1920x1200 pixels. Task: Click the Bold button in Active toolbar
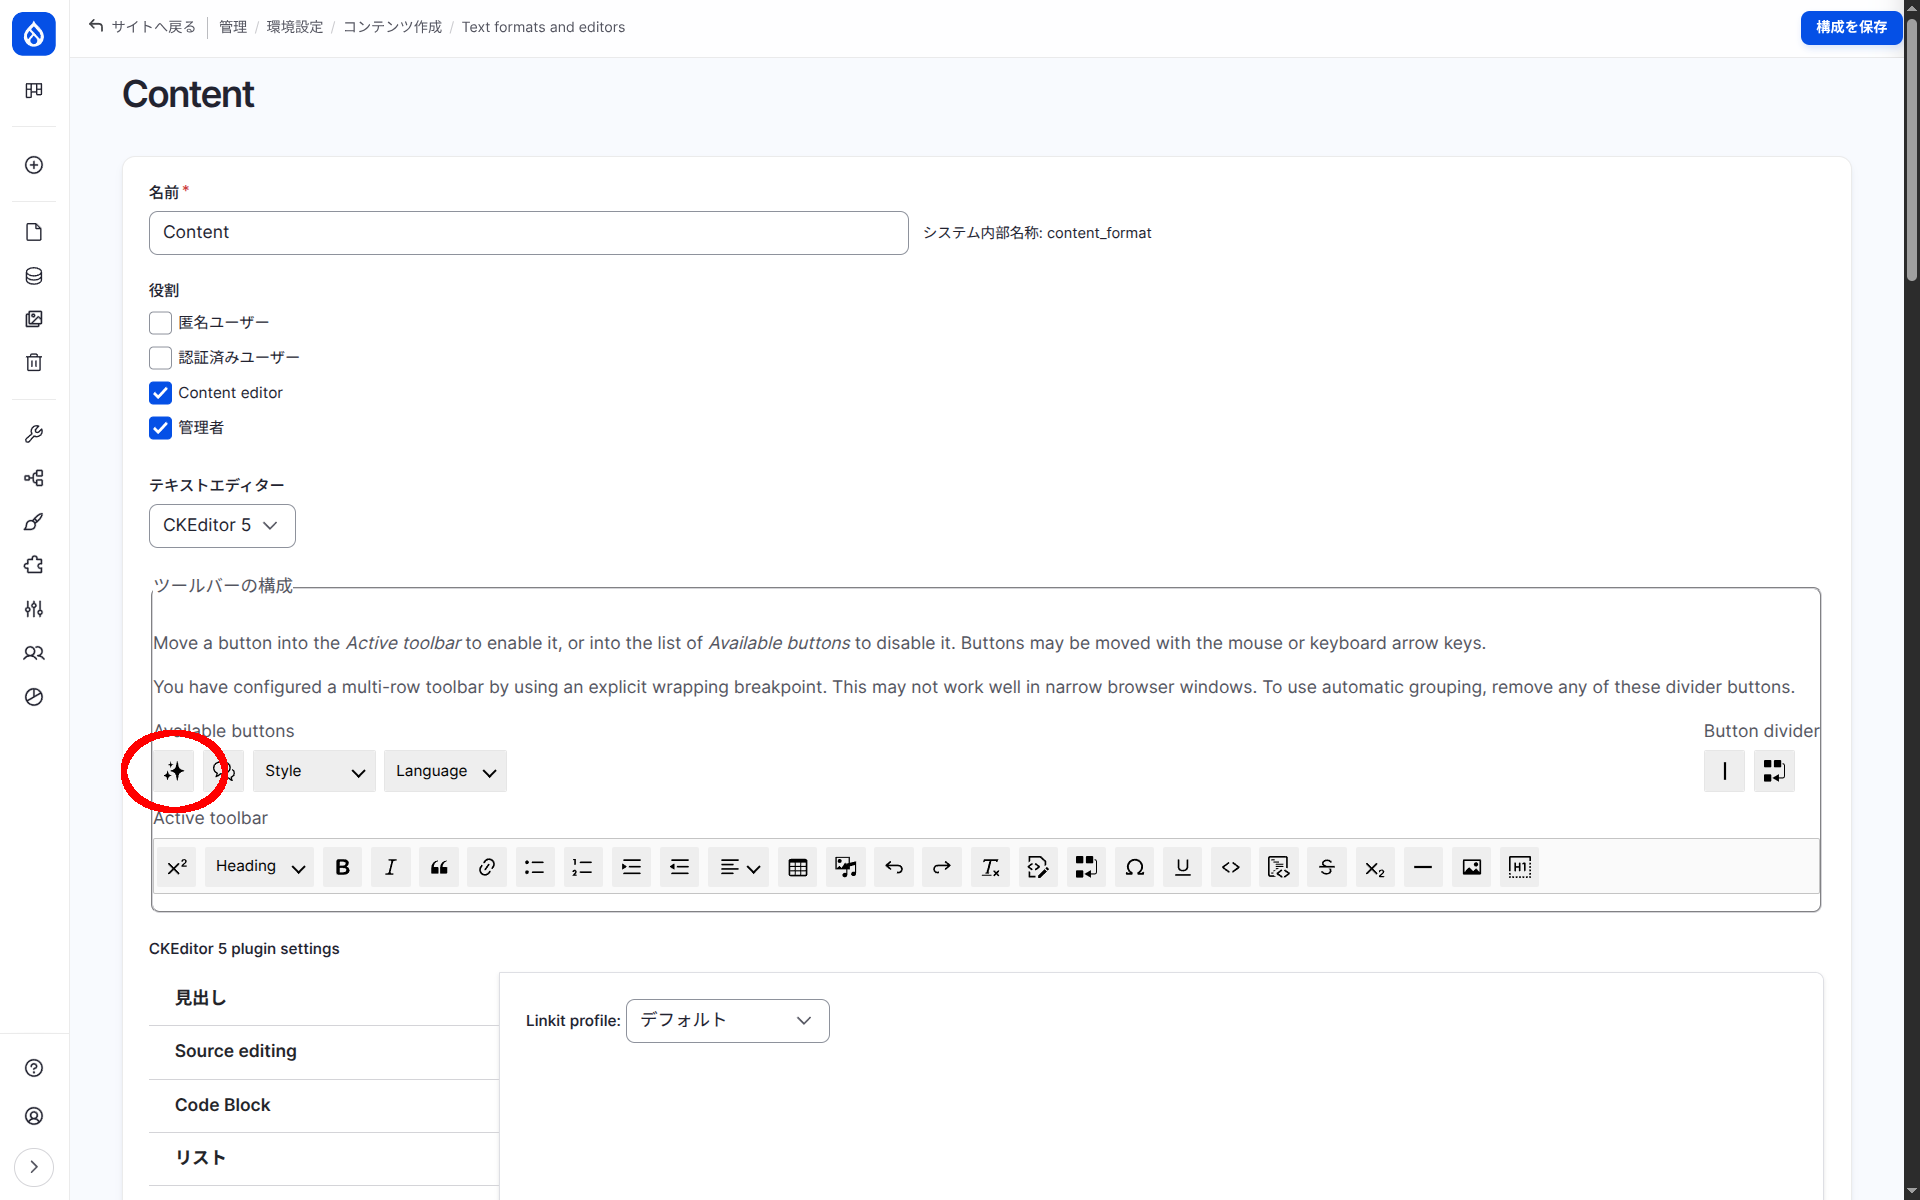(x=342, y=867)
